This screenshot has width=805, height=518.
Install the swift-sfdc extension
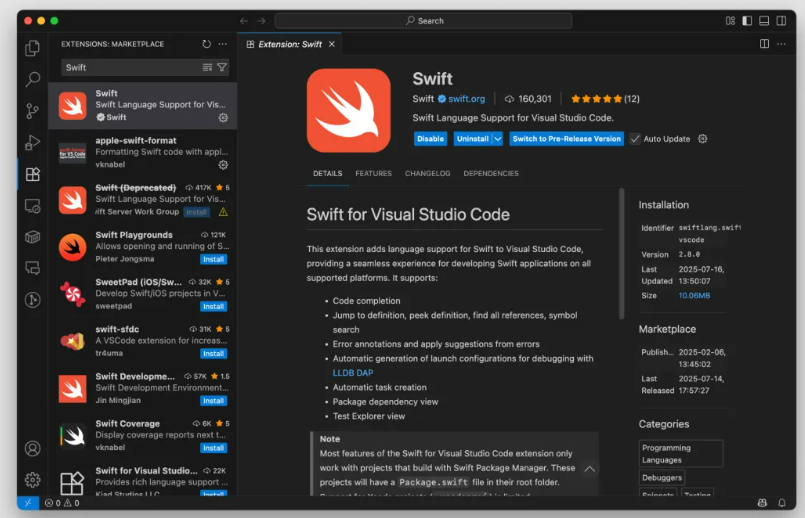coord(213,354)
